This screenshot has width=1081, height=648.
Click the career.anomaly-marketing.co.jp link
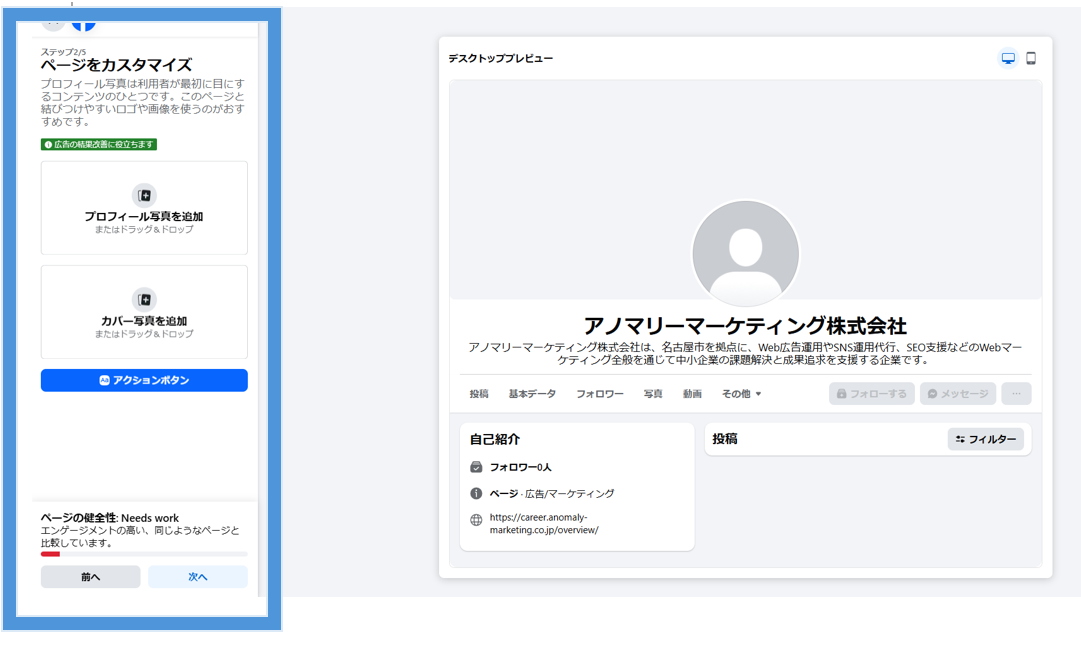click(x=544, y=524)
